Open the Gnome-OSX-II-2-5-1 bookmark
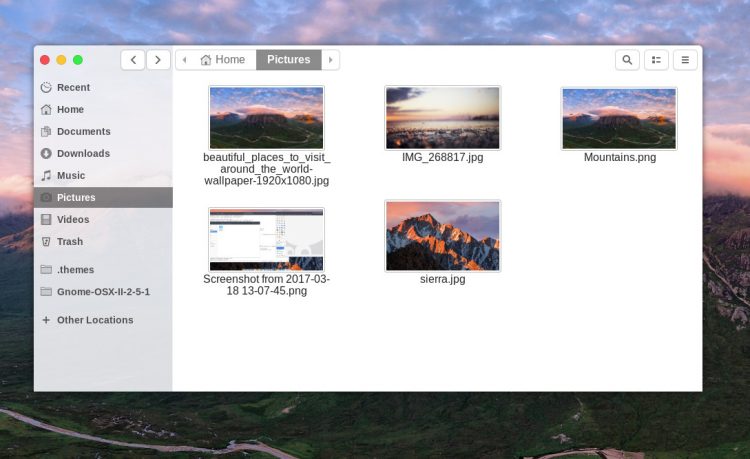Image resolution: width=750 pixels, height=459 pixels. pos(103,292)
